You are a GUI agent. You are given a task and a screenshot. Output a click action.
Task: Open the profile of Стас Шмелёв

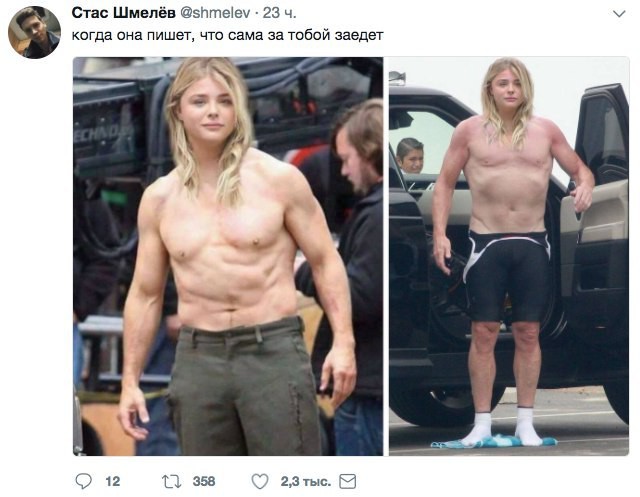pos(123,13)
